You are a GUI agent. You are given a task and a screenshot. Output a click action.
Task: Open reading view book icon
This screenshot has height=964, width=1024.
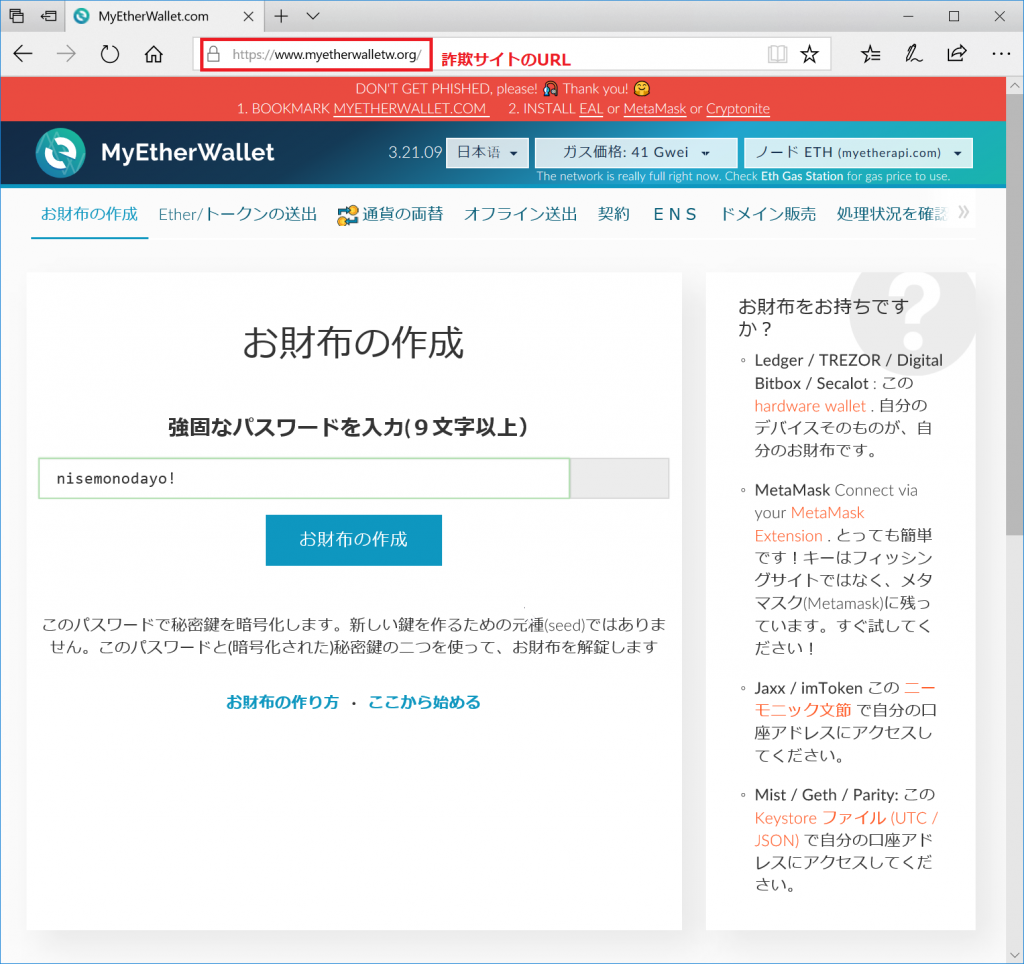pyautogui.click(x=777, y=54)
